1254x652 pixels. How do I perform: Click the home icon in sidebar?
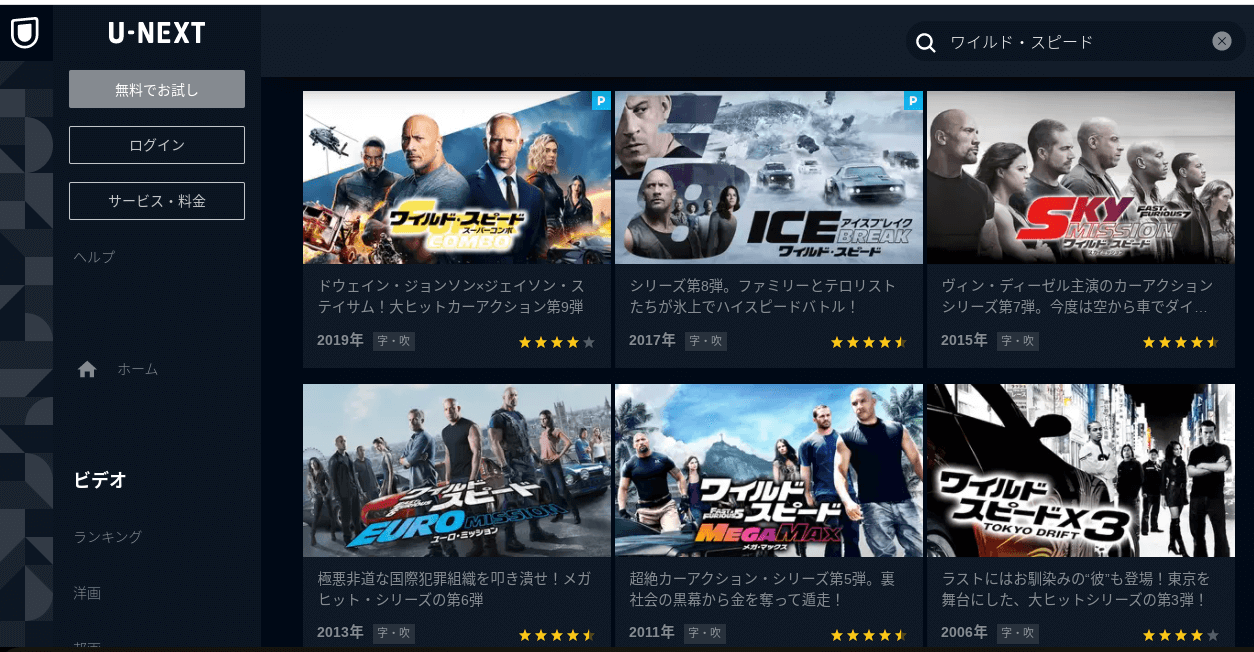coord(87,369)
